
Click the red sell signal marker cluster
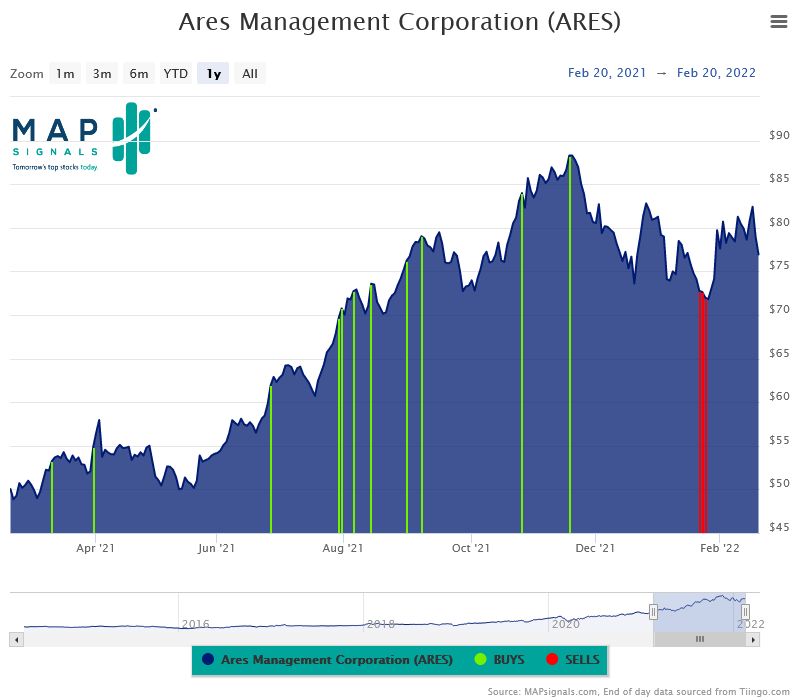point(703,412)
